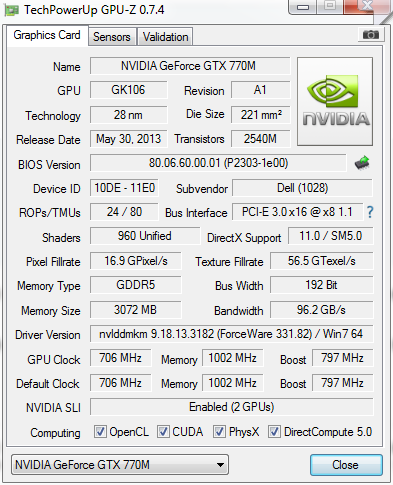Click the NVIDIA SLI status field
This screenshot has height=485, width=393.
pos(232,407)
